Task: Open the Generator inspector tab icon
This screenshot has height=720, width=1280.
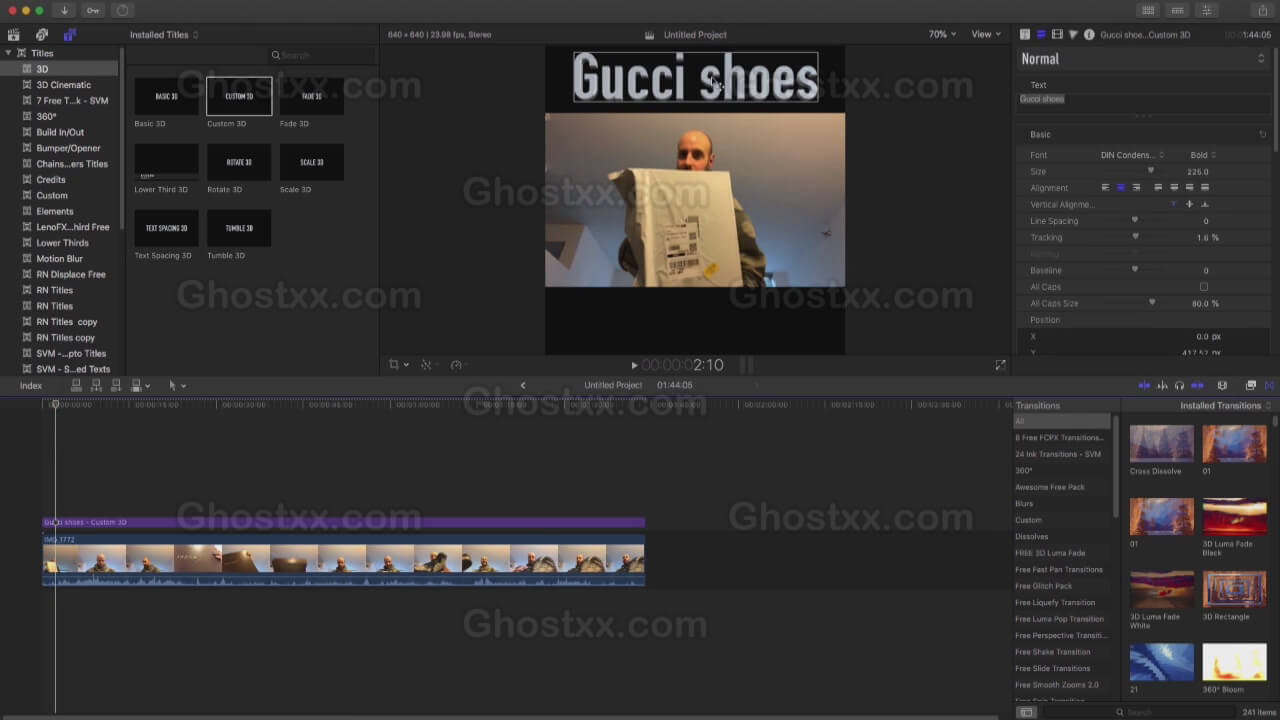Action: (x=1073, y=34)
